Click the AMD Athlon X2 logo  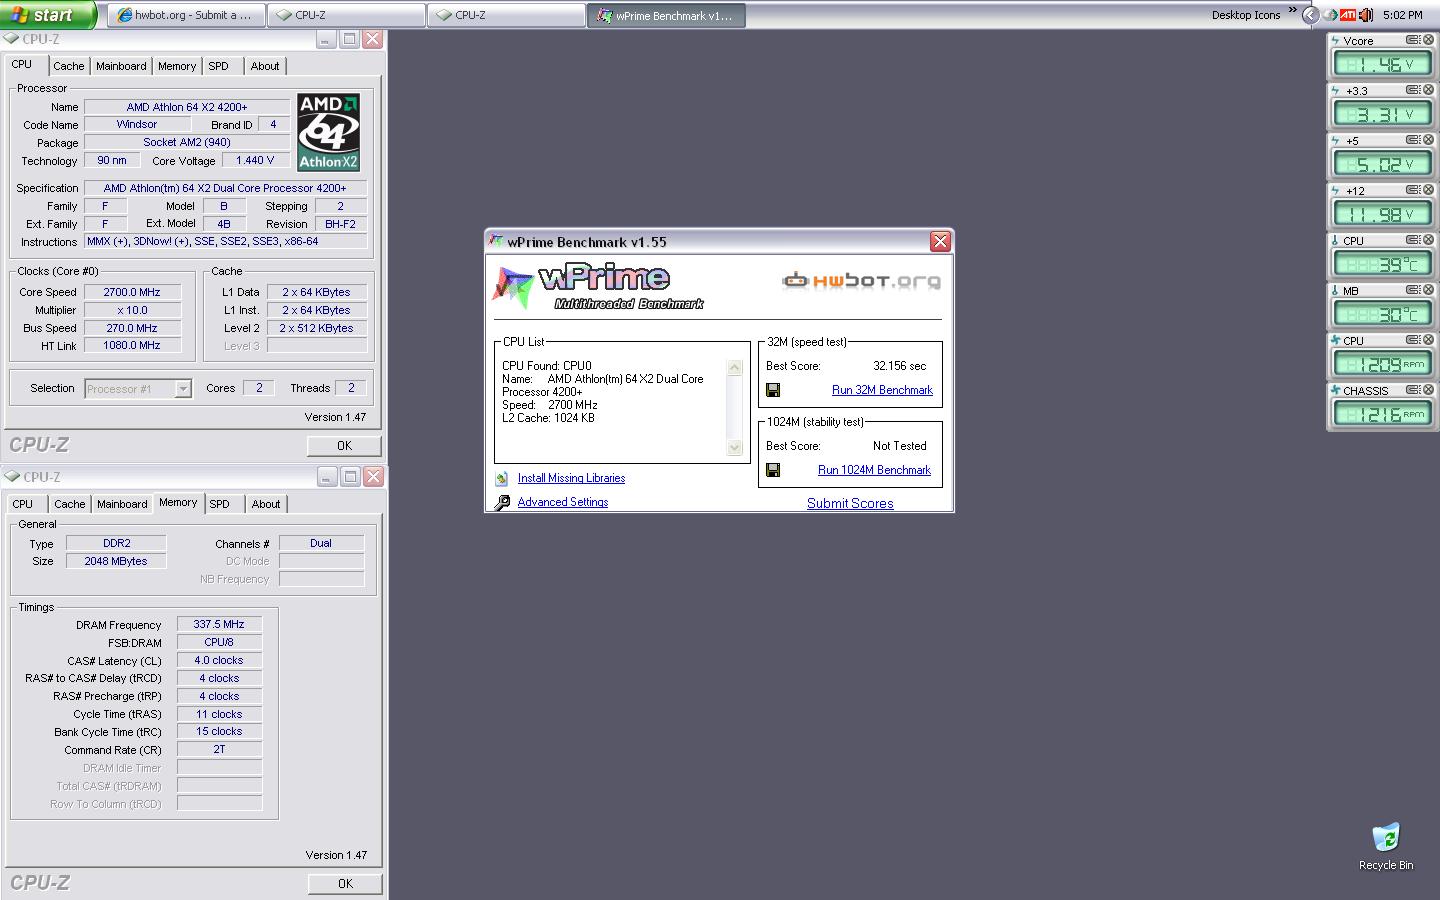(329, 132)
